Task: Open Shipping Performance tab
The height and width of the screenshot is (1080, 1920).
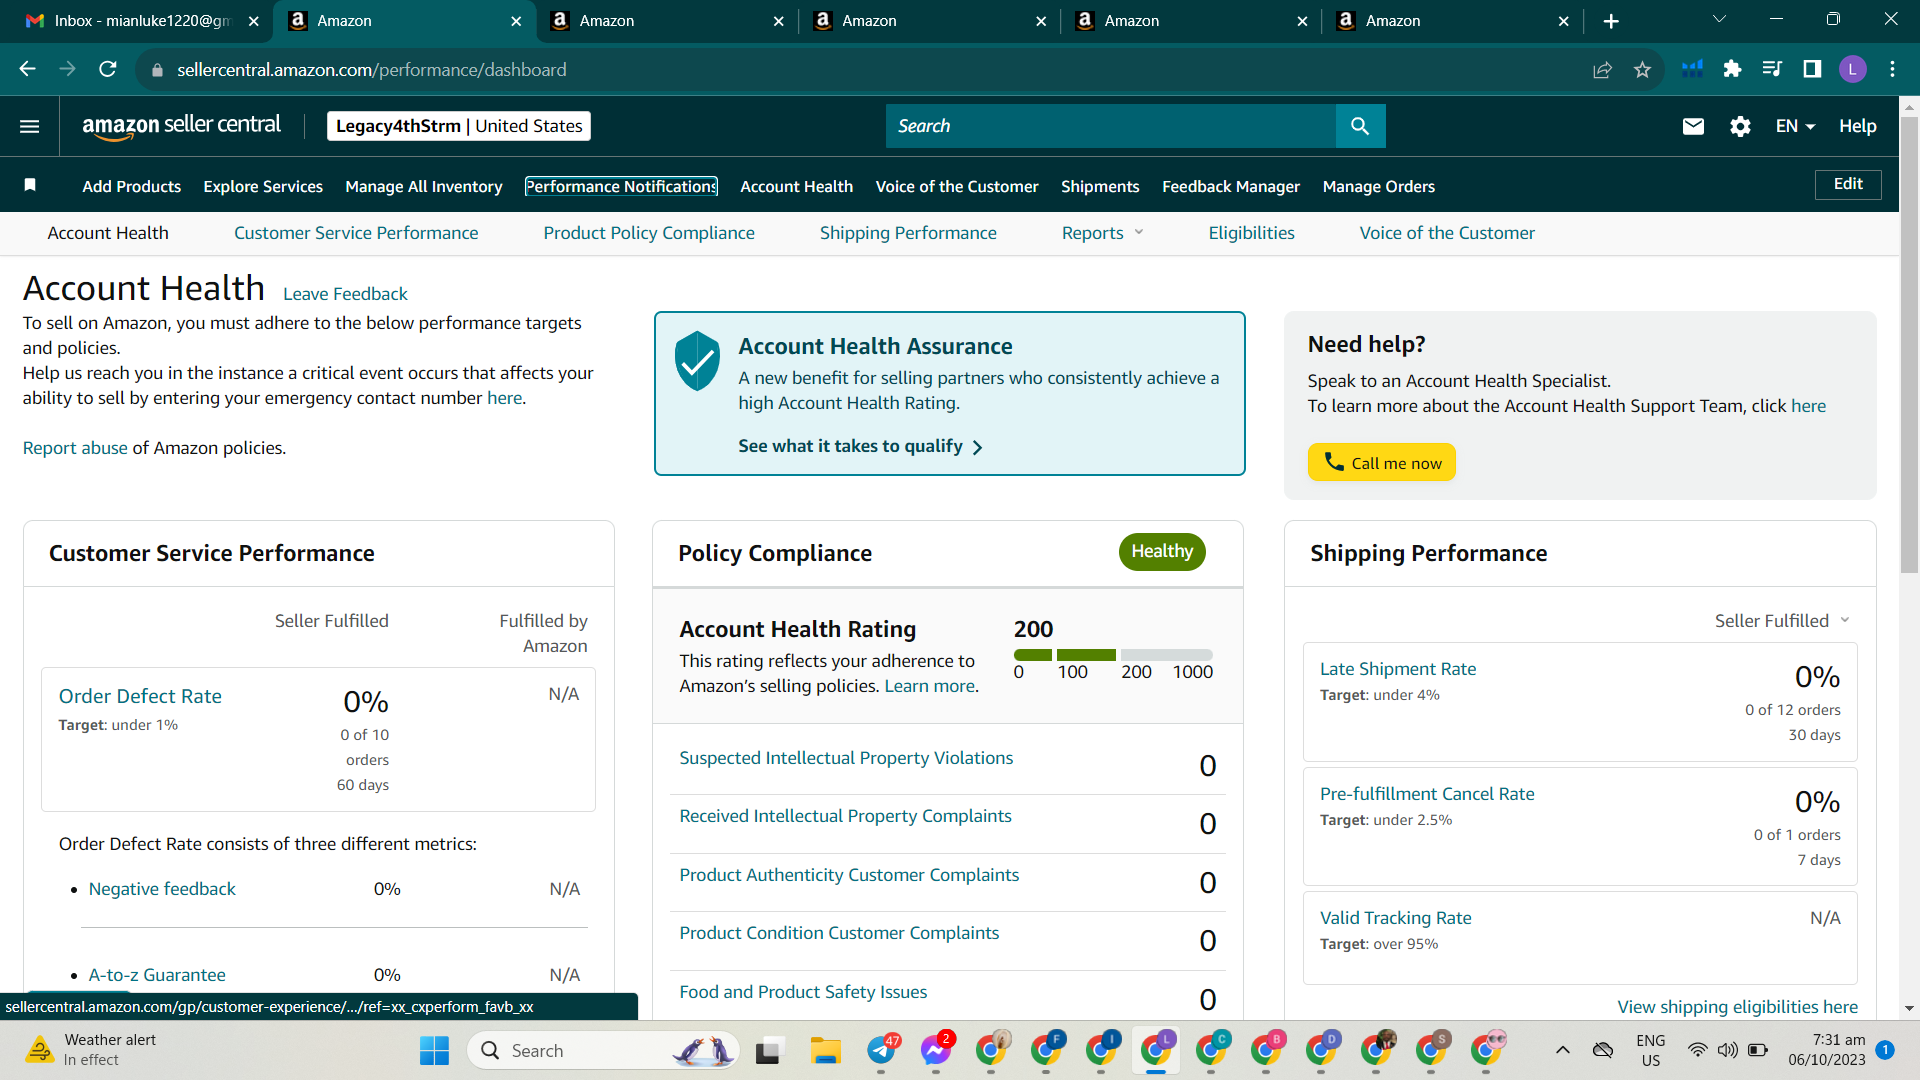Action: coord(908,233)
